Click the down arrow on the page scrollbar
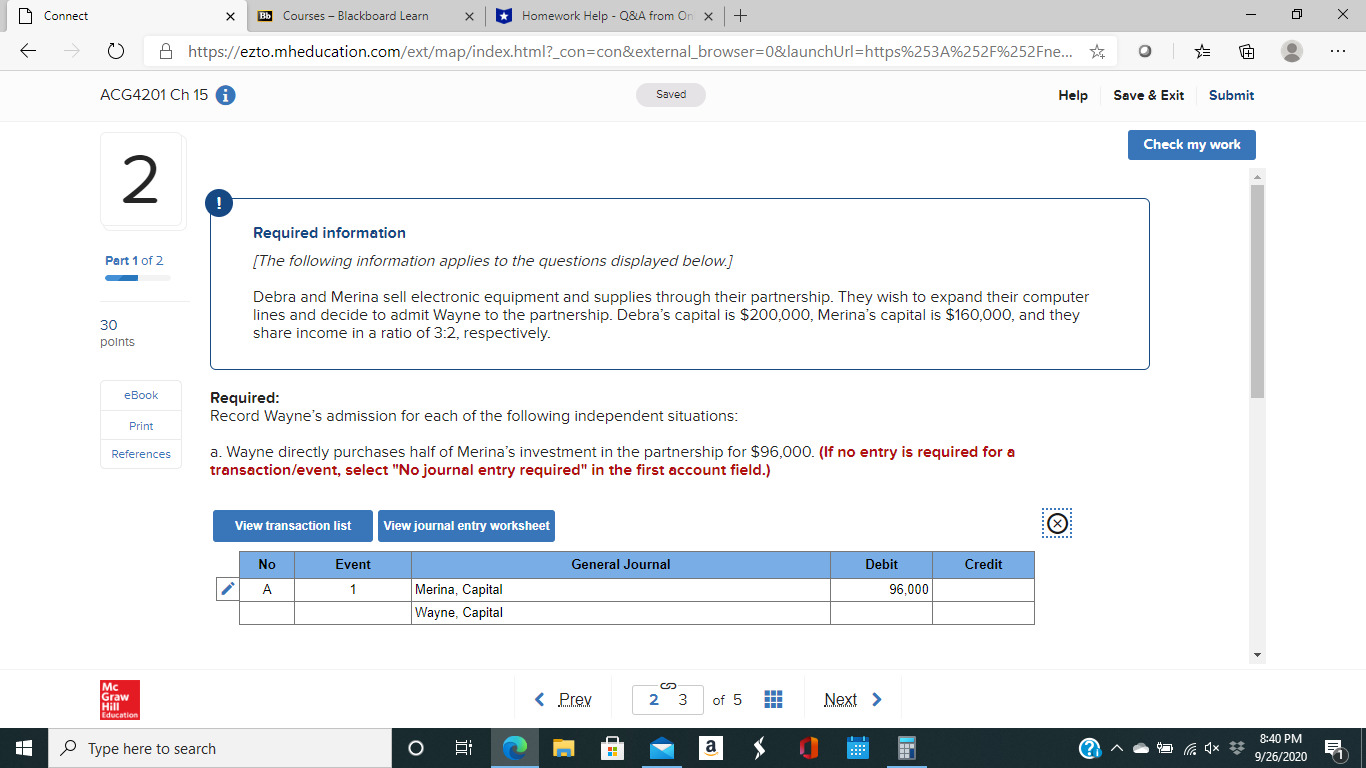Image resolution: width=1366 pixels, height=768 pixels. (x=1257, y=655)
